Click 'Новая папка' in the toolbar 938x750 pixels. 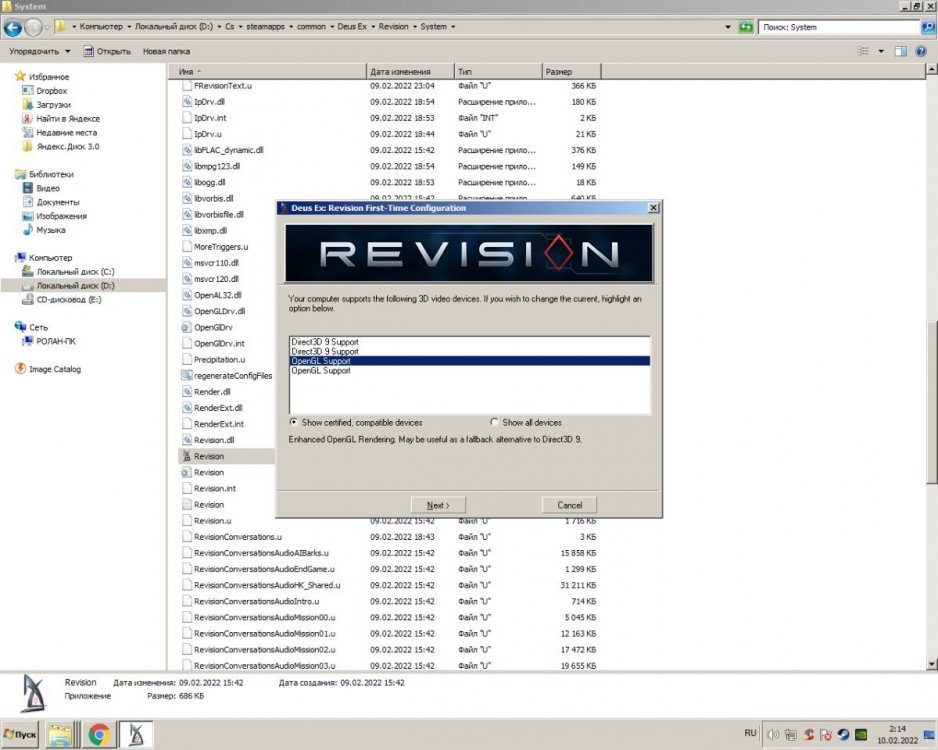coord(166,51)
